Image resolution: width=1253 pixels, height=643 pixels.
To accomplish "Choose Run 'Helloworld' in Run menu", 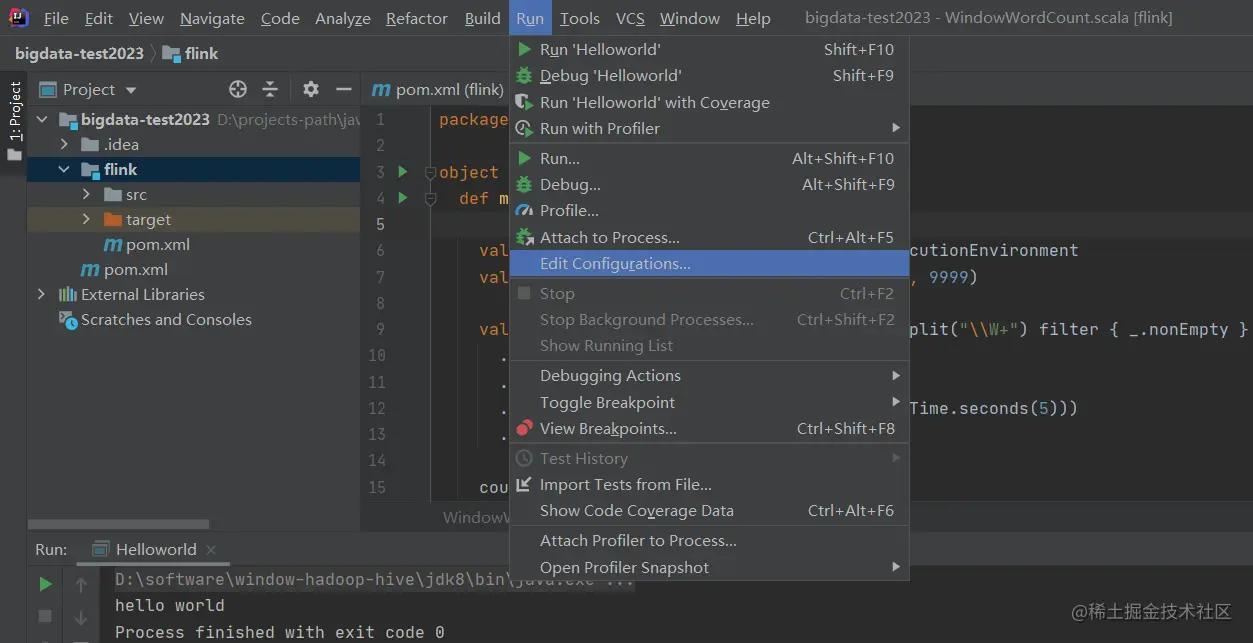I will point(709,49).
